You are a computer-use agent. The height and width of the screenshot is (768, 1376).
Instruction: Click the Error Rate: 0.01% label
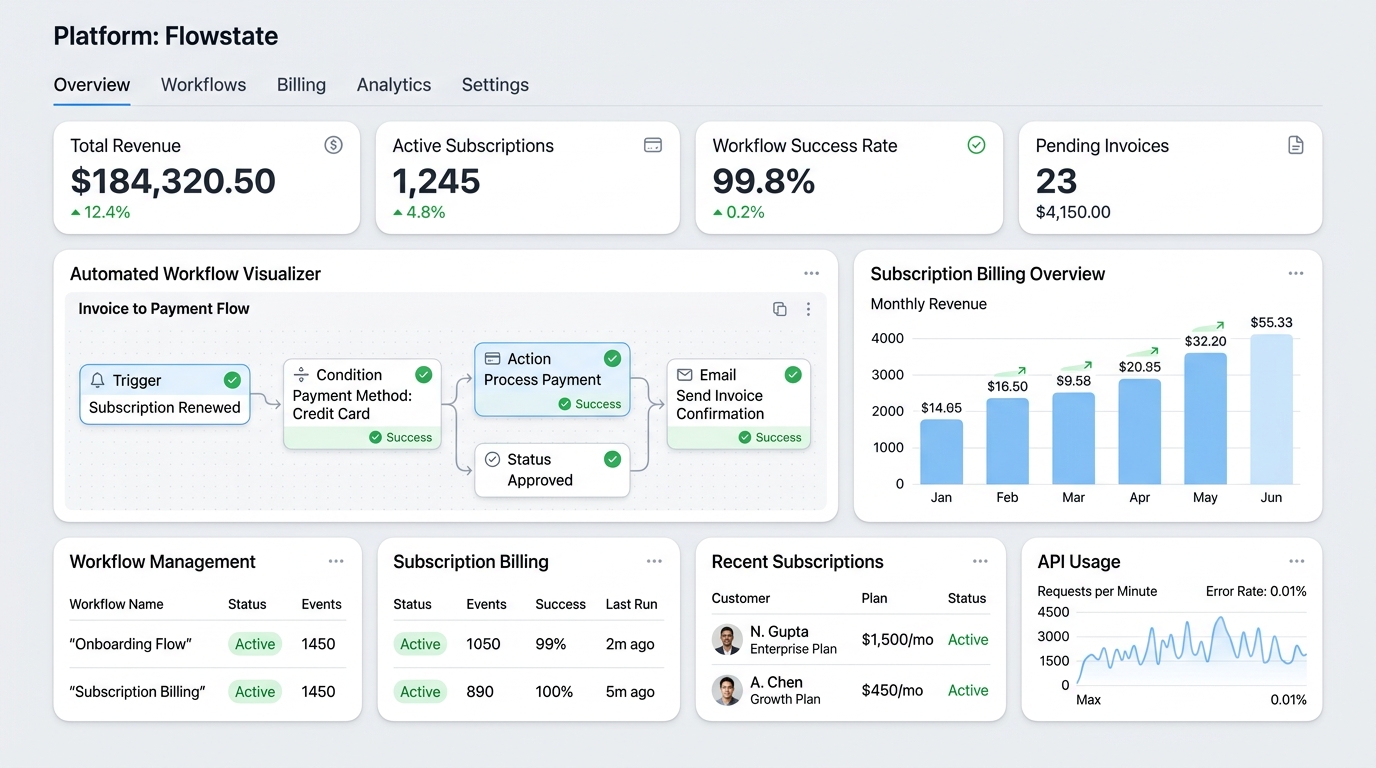pos(1256,591)
